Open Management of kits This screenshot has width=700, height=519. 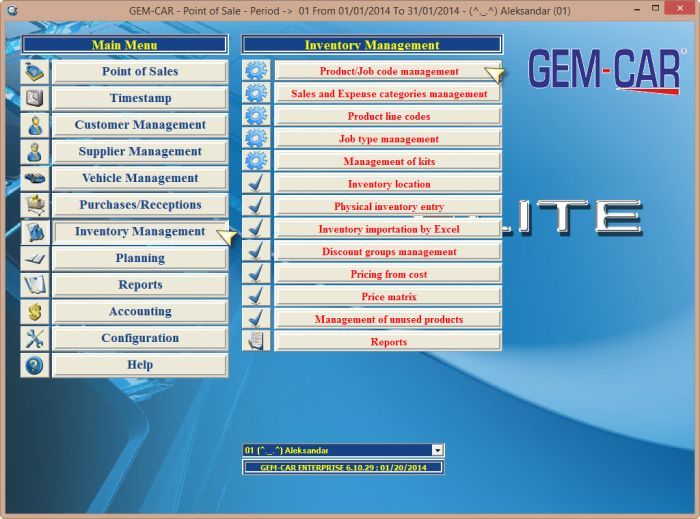pyautogui.click(x=388, y=161)
